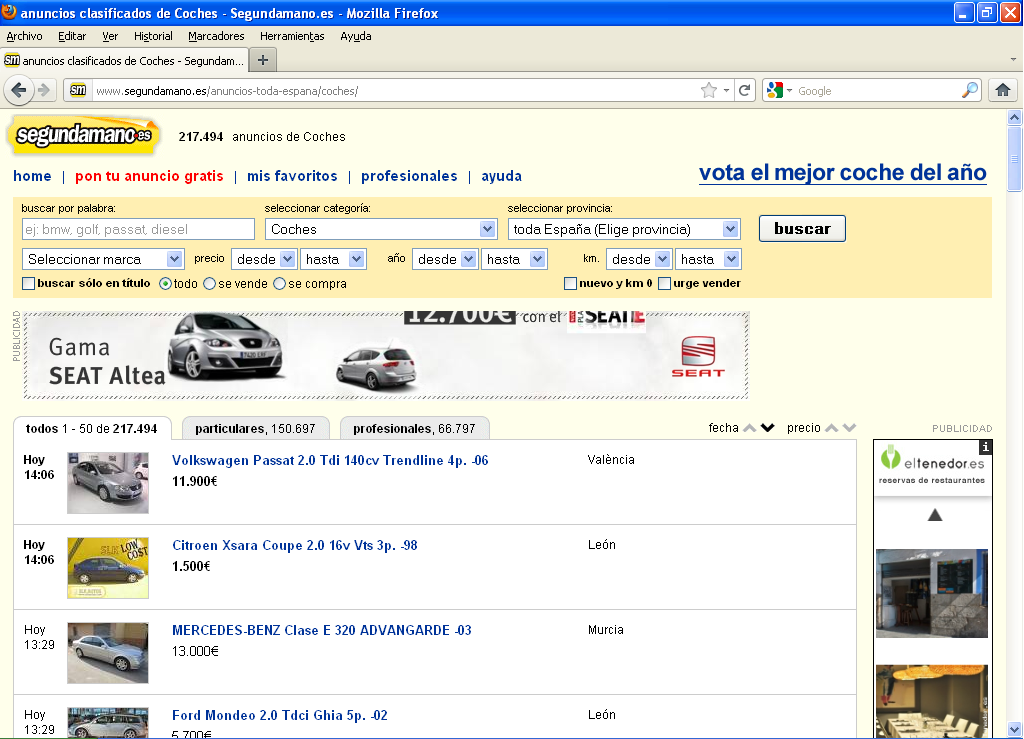Open address bar history dropdown arrow
The width and height of the screenshot is (1024, 739).
(x=726, y=91)
